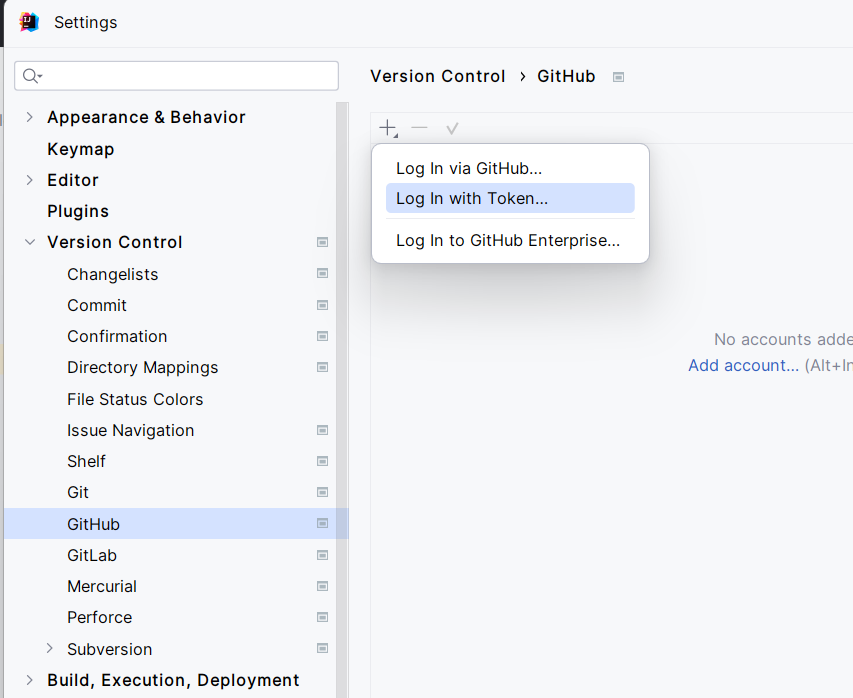
Task: Click the settings tree scrollbar
Action: (342, 400)
